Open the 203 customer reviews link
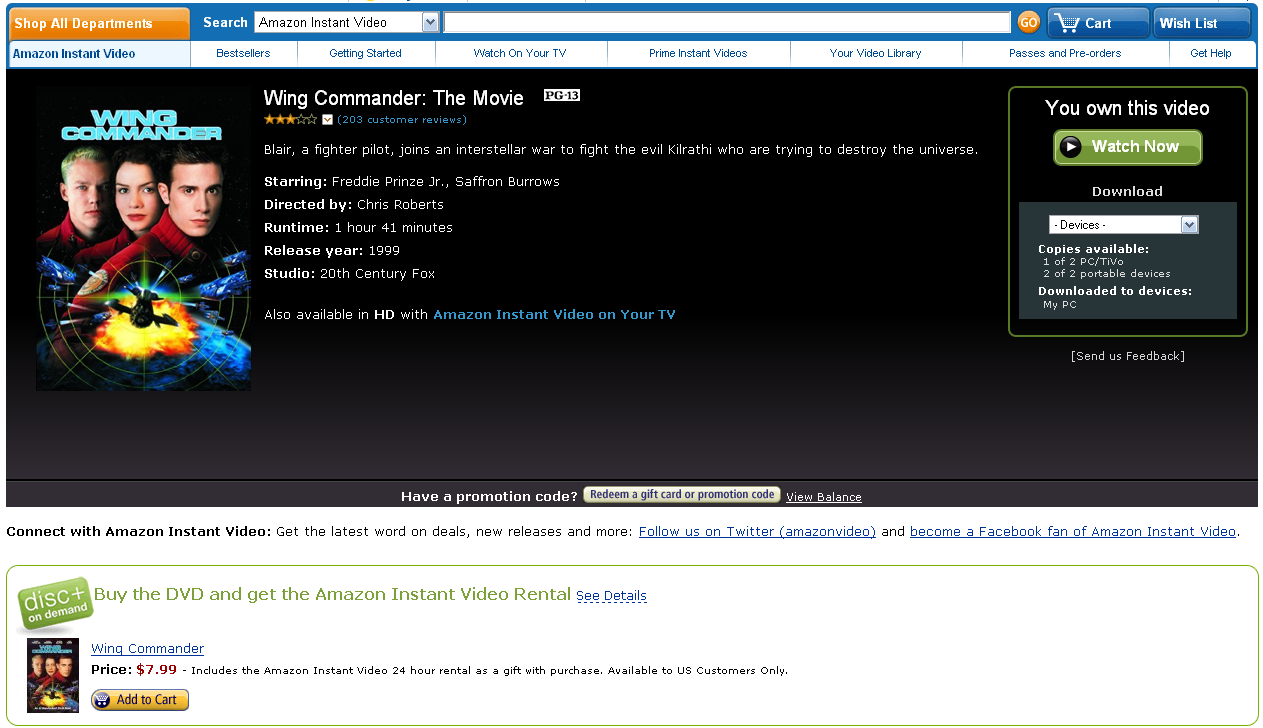The height and width of the screenshot is (728, 1263). point(402,120)
